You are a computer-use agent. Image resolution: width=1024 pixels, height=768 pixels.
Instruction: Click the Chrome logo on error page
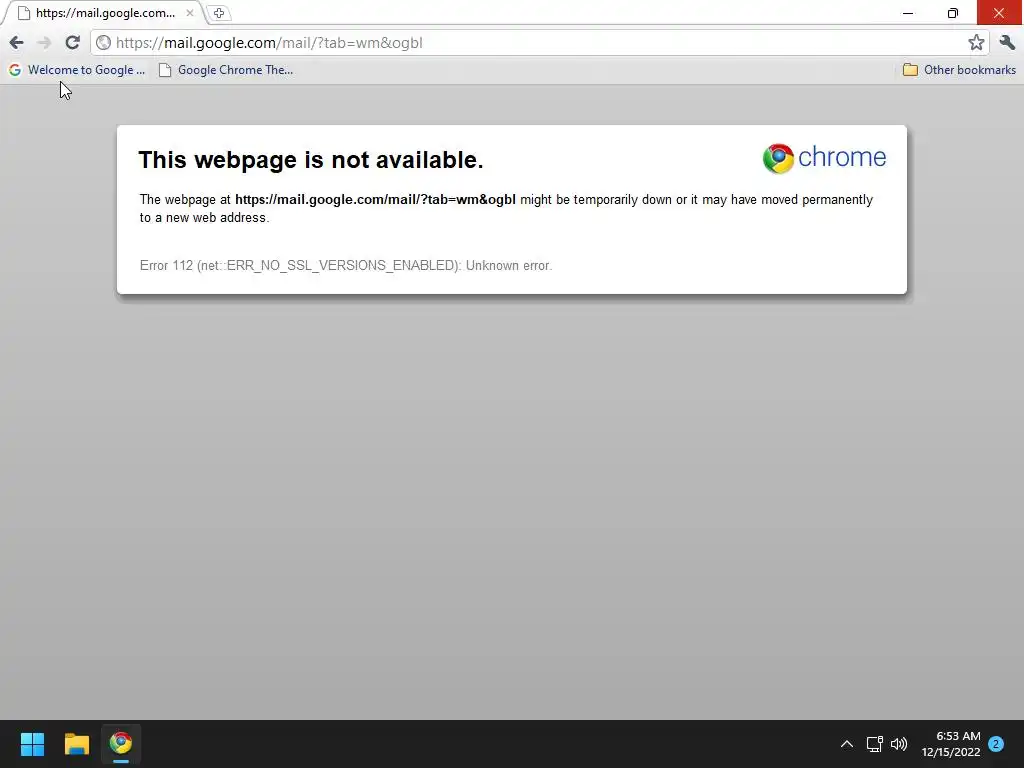[x=824, y=158]
